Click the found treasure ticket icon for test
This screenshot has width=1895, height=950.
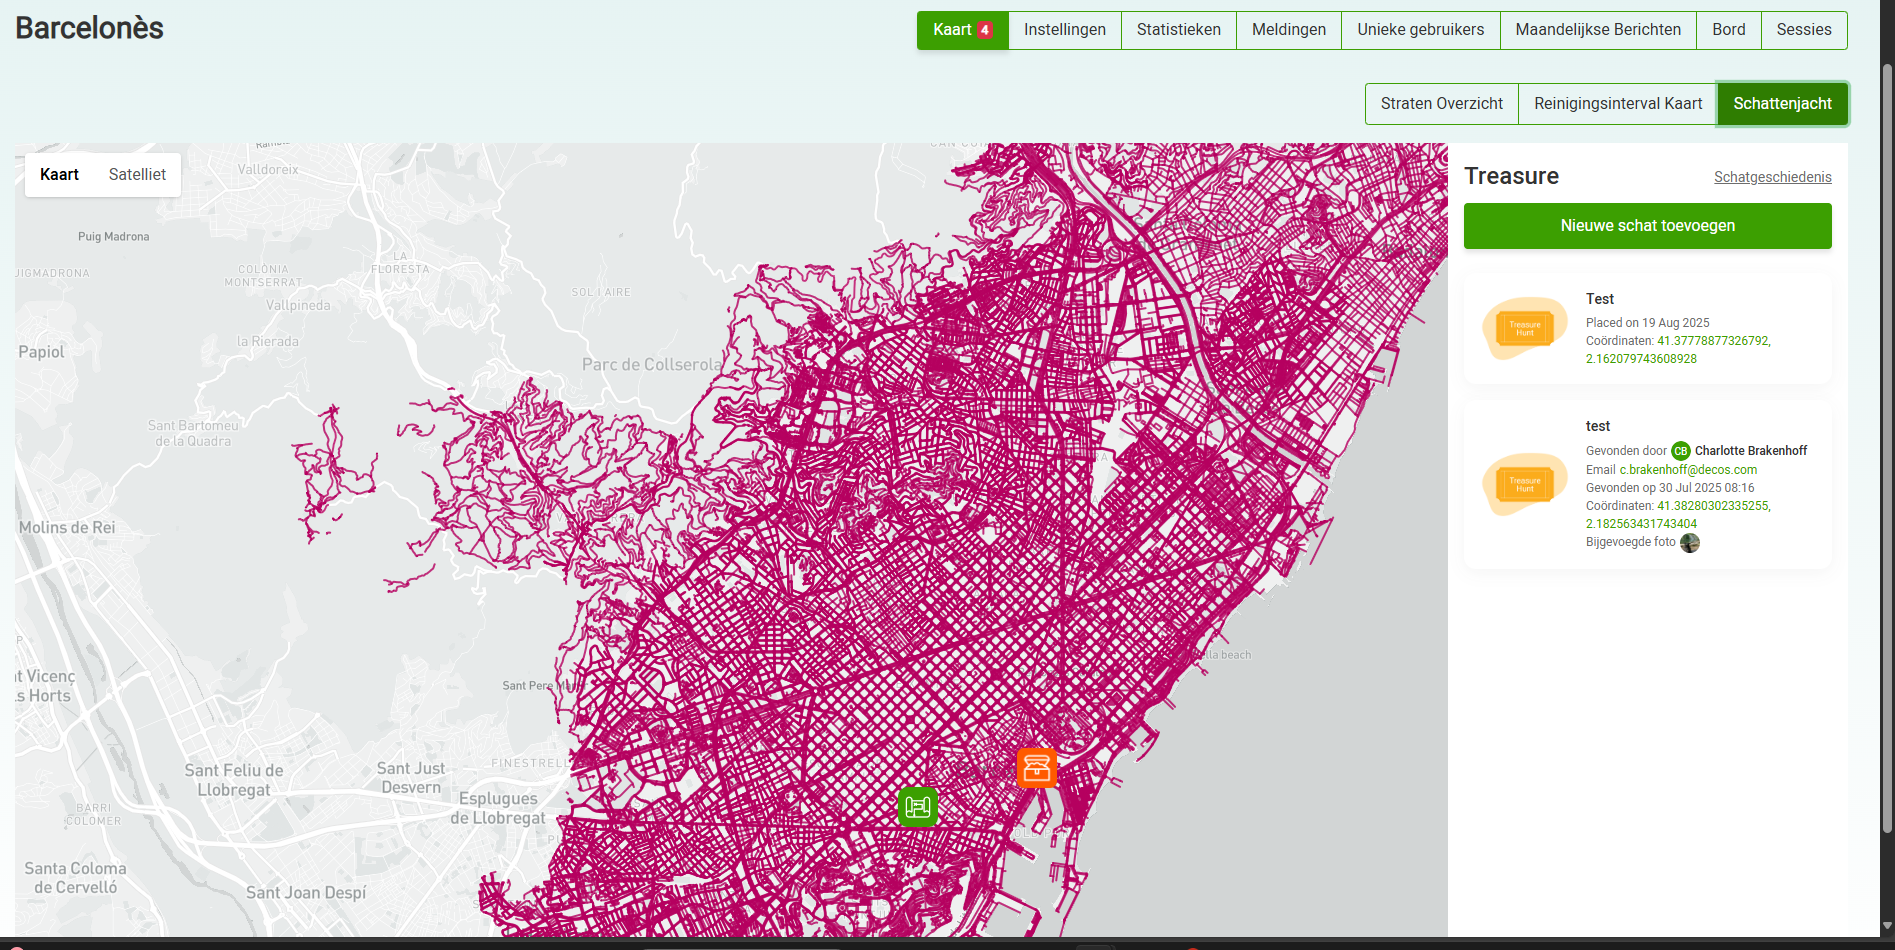pos(1524,484)
